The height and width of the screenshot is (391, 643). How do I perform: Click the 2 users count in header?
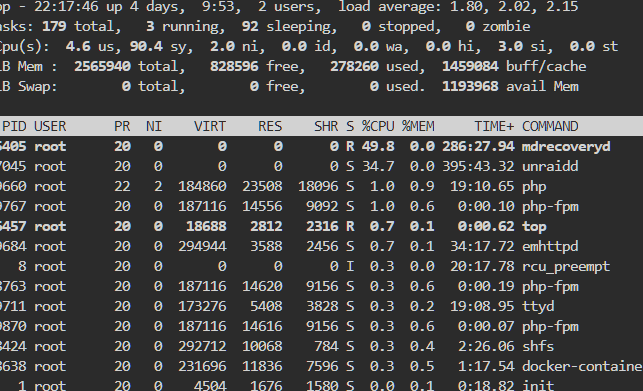pos(287,7)
